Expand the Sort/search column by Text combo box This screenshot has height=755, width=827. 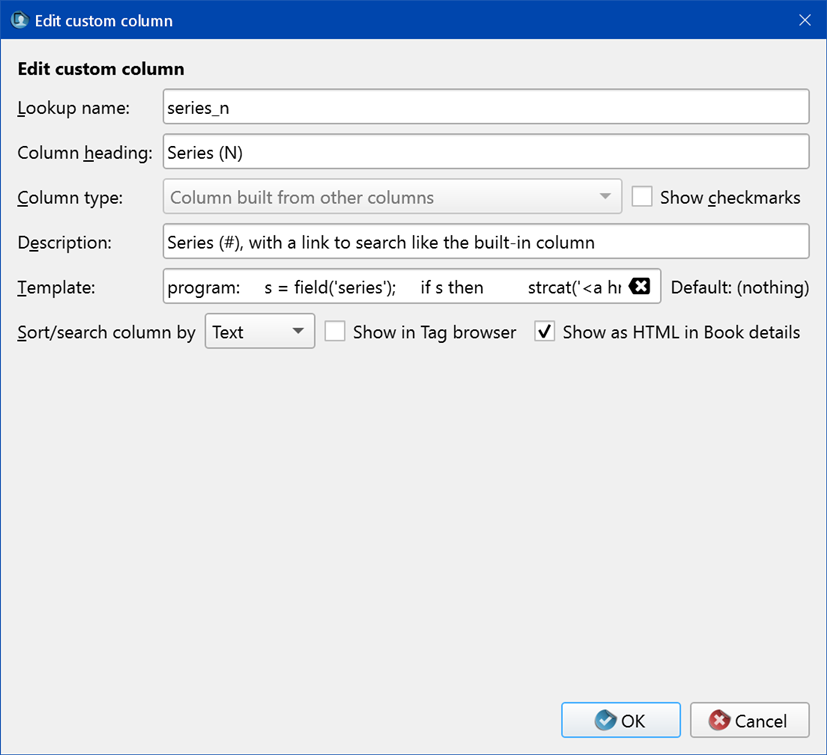tap(260, 332)
